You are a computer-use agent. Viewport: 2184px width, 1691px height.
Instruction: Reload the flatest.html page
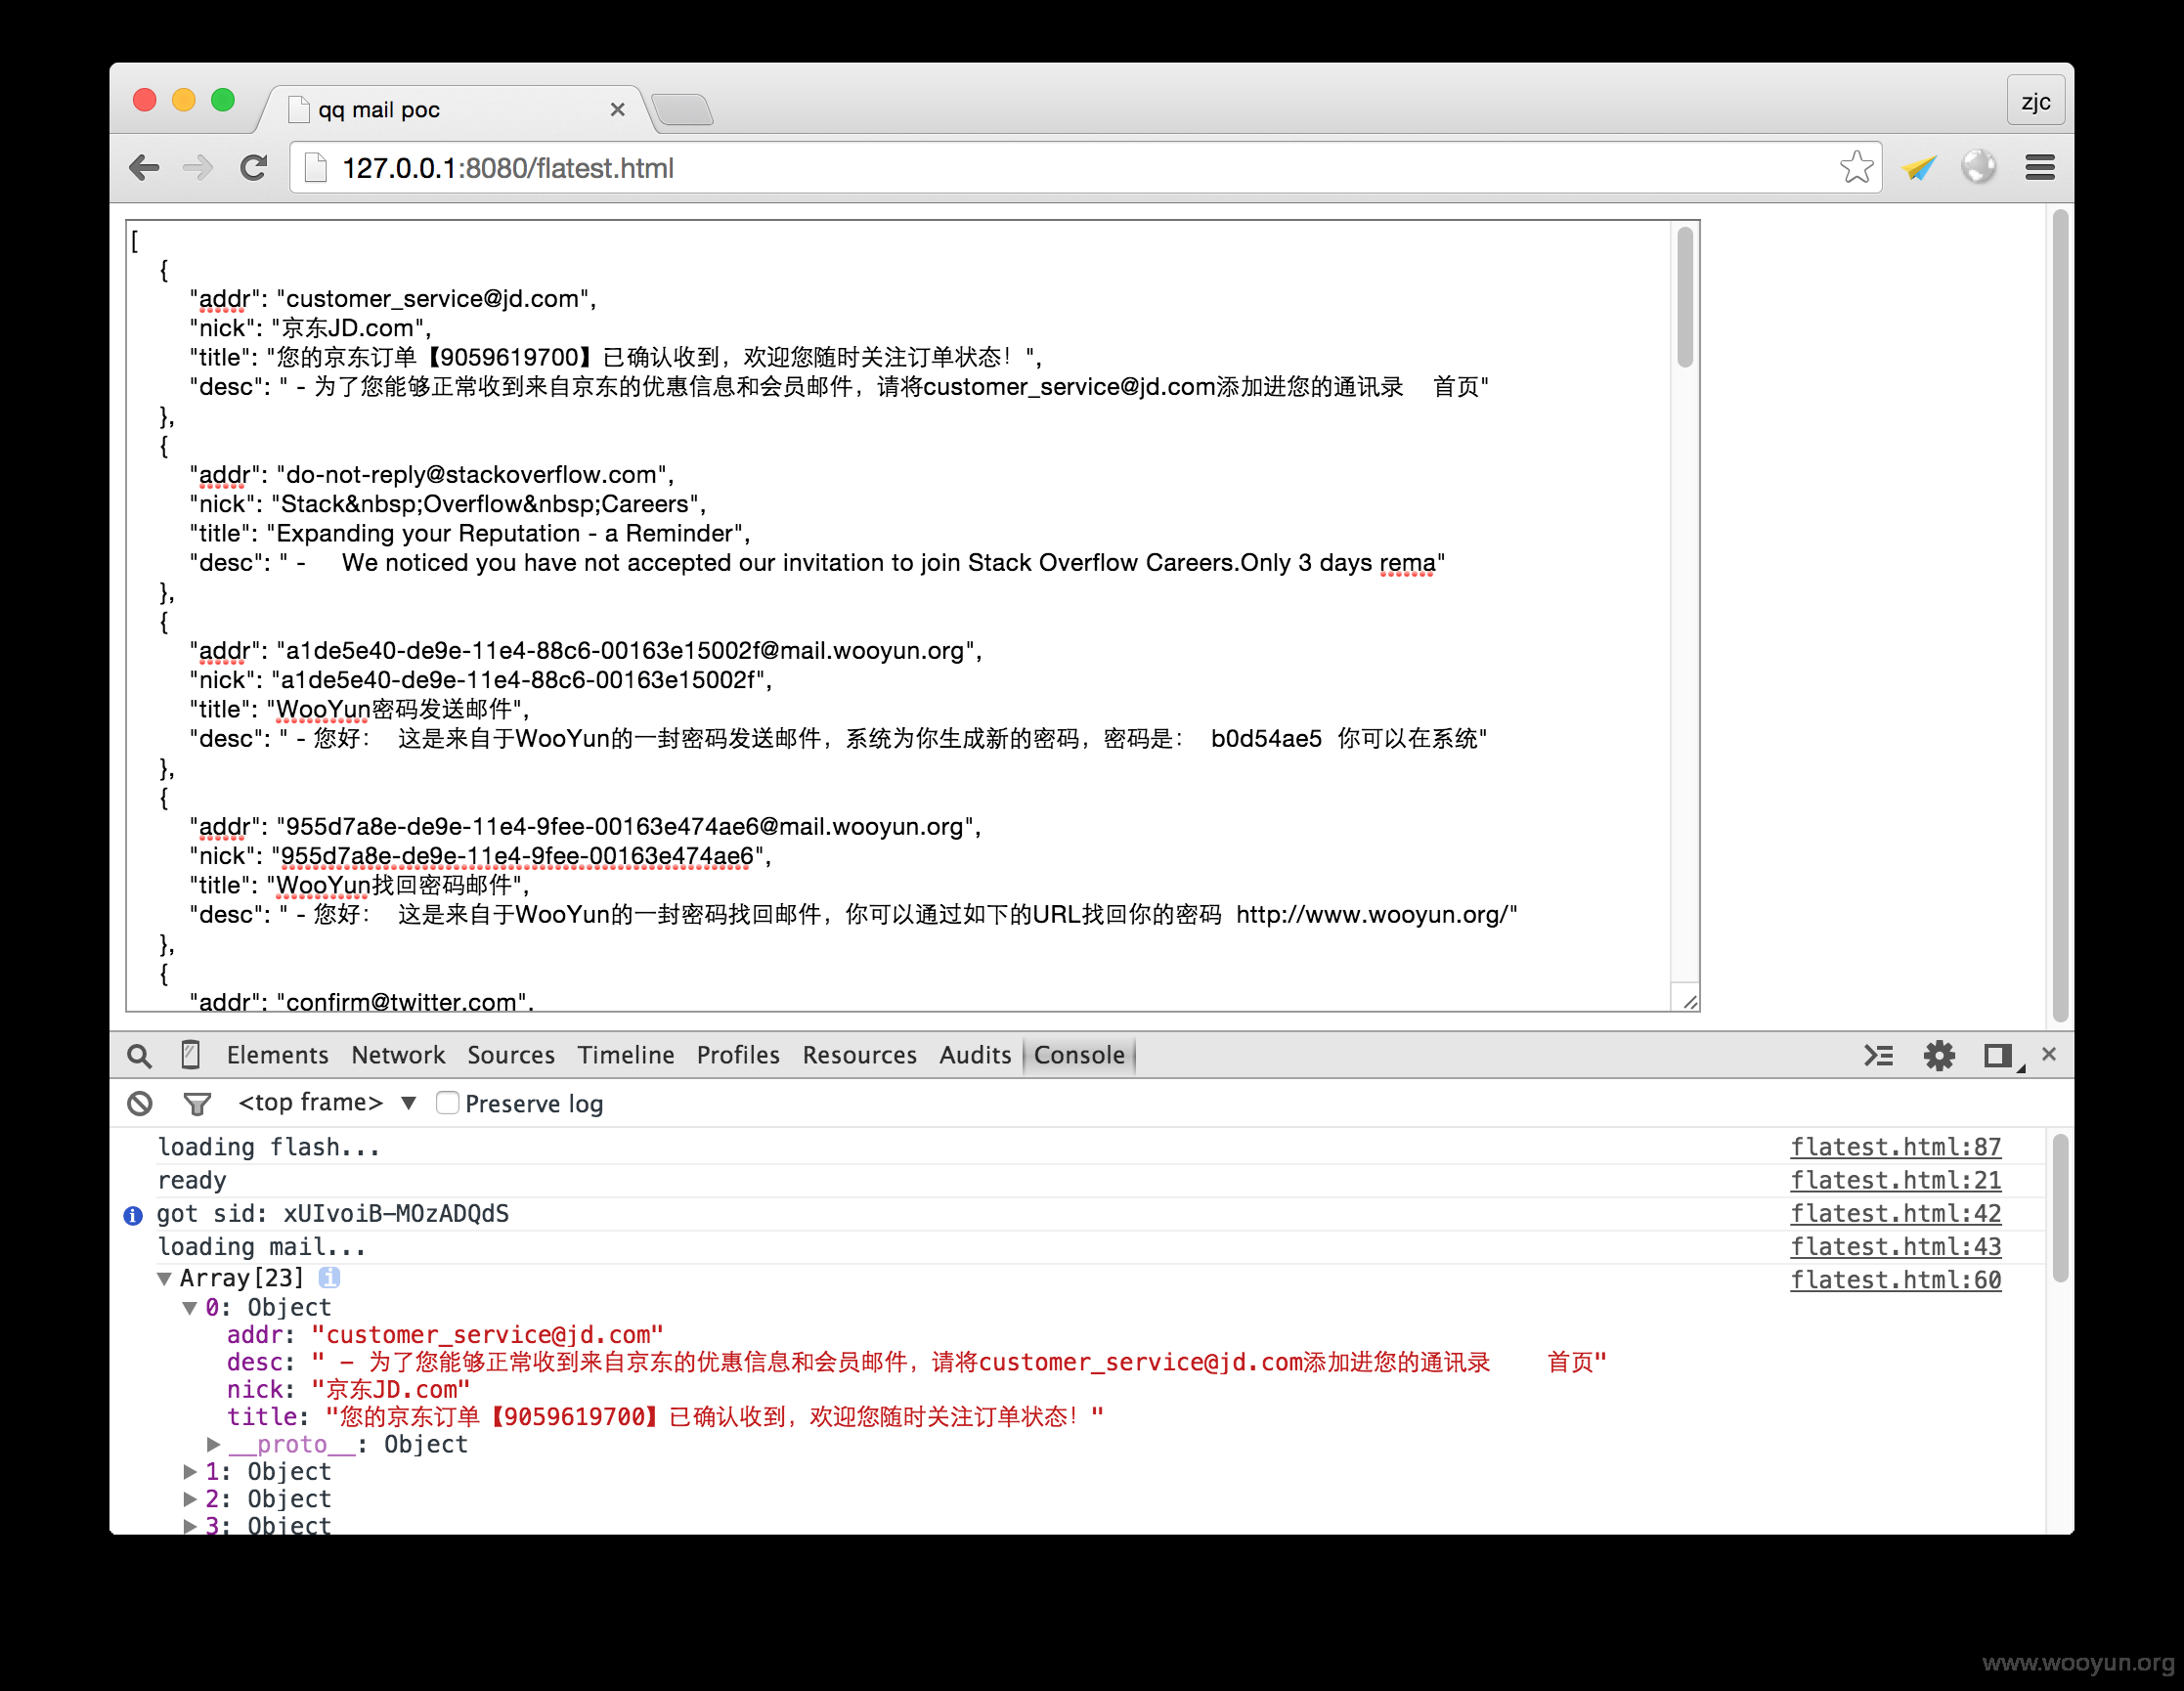click(x=254, y=168)
